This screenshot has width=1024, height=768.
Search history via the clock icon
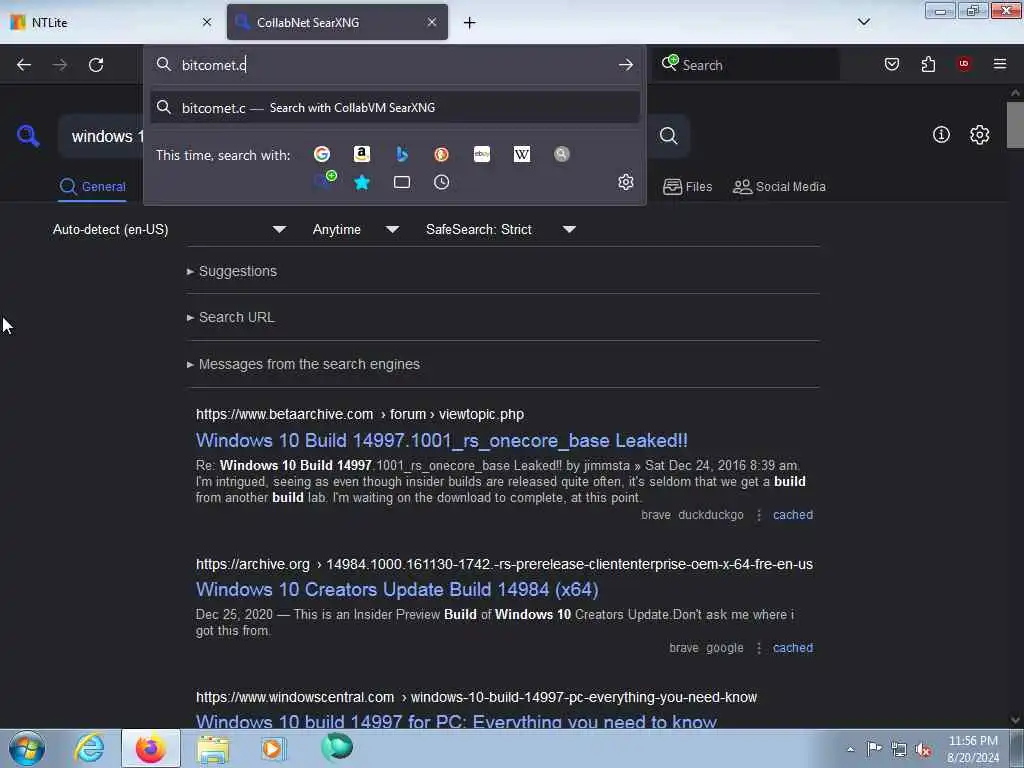(x=441, y=182)
